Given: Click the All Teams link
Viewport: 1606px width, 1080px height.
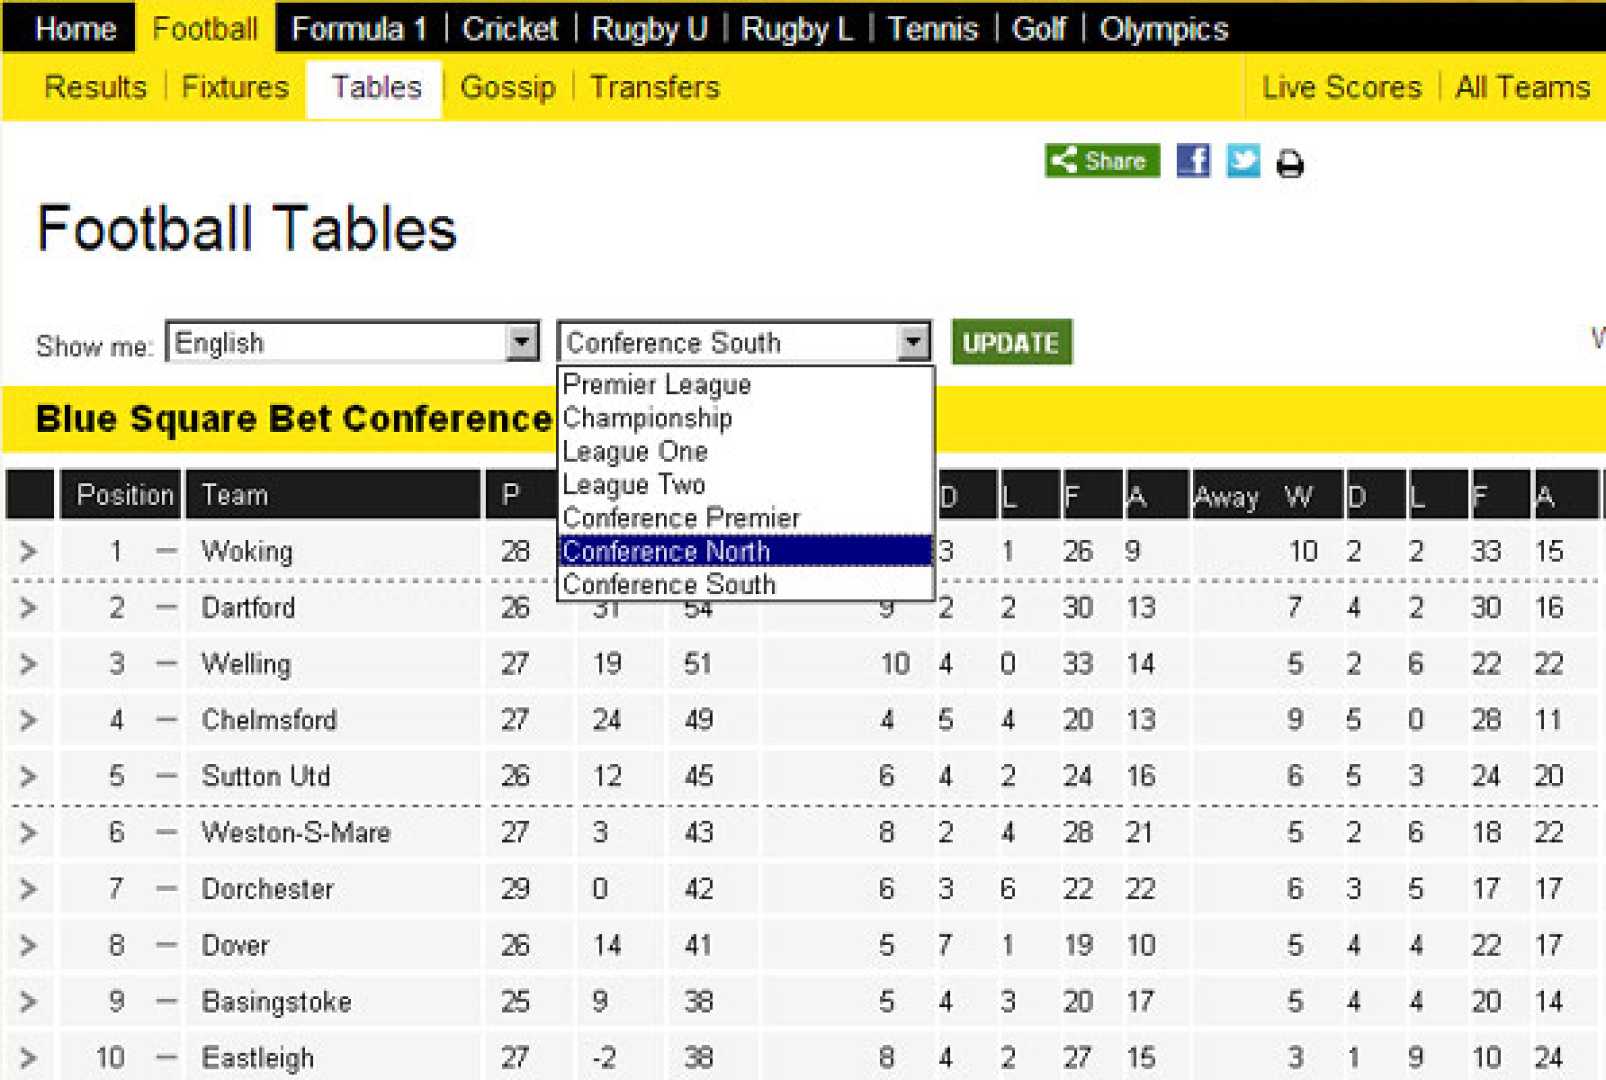Looking at the screenshot, I should point(1522,88).
